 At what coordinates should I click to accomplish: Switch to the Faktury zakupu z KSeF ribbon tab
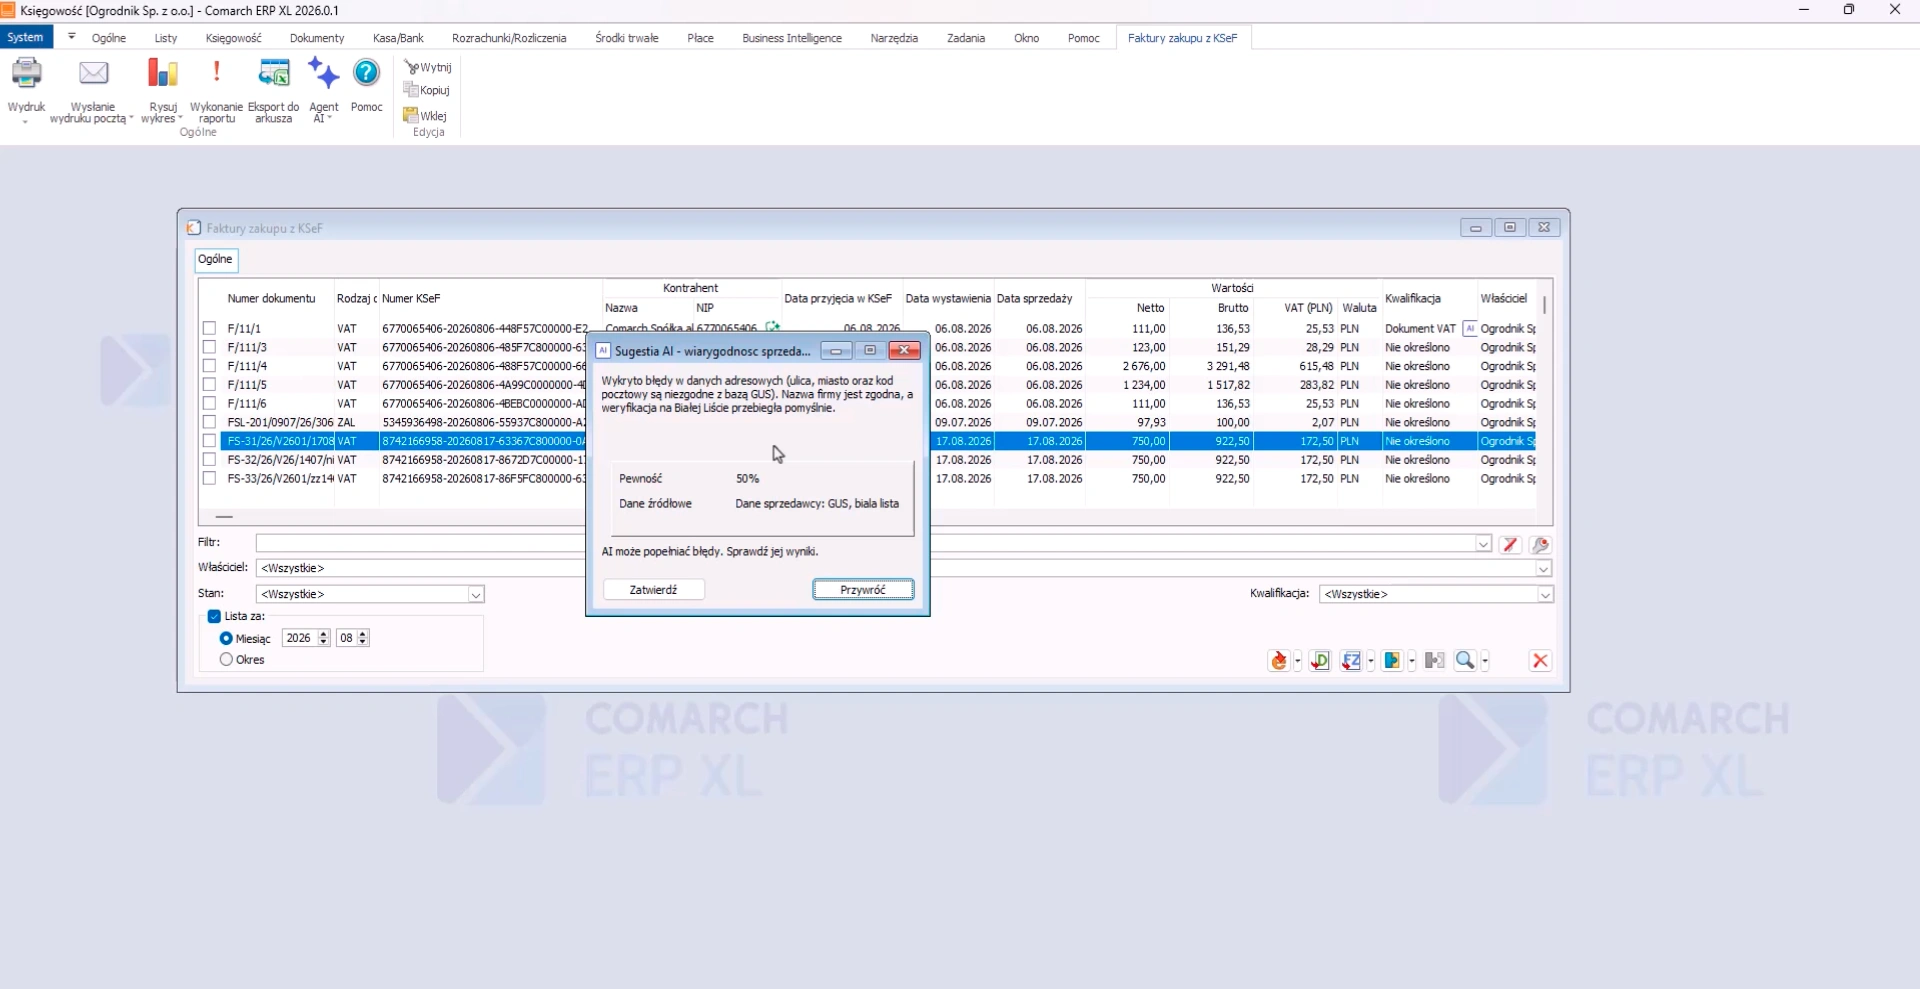tap(1182, 38)
